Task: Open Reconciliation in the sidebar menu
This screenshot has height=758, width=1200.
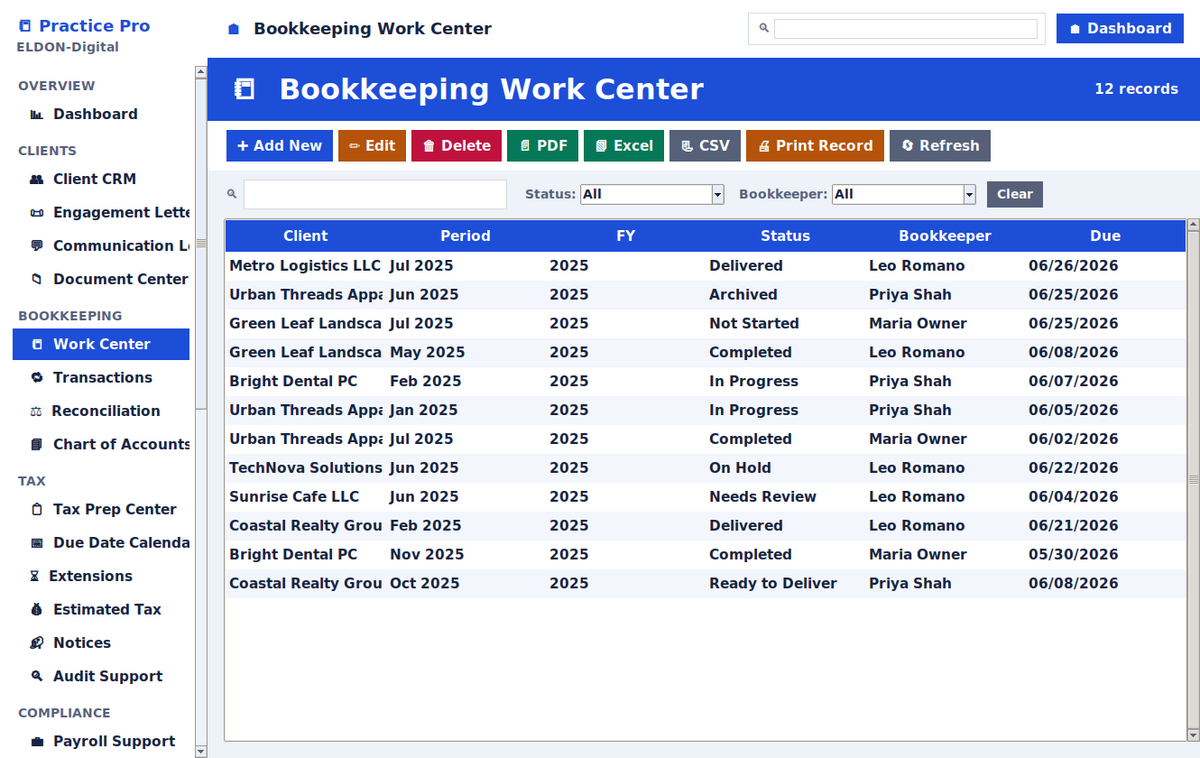Action: click(x=101, y=411)
